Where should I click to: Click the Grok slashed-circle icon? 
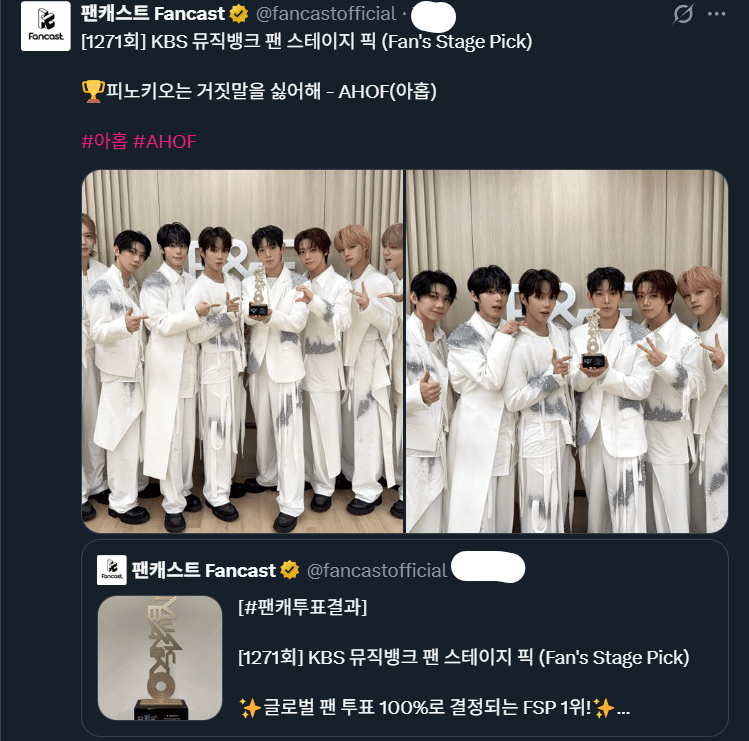click(x=683, y=14)
